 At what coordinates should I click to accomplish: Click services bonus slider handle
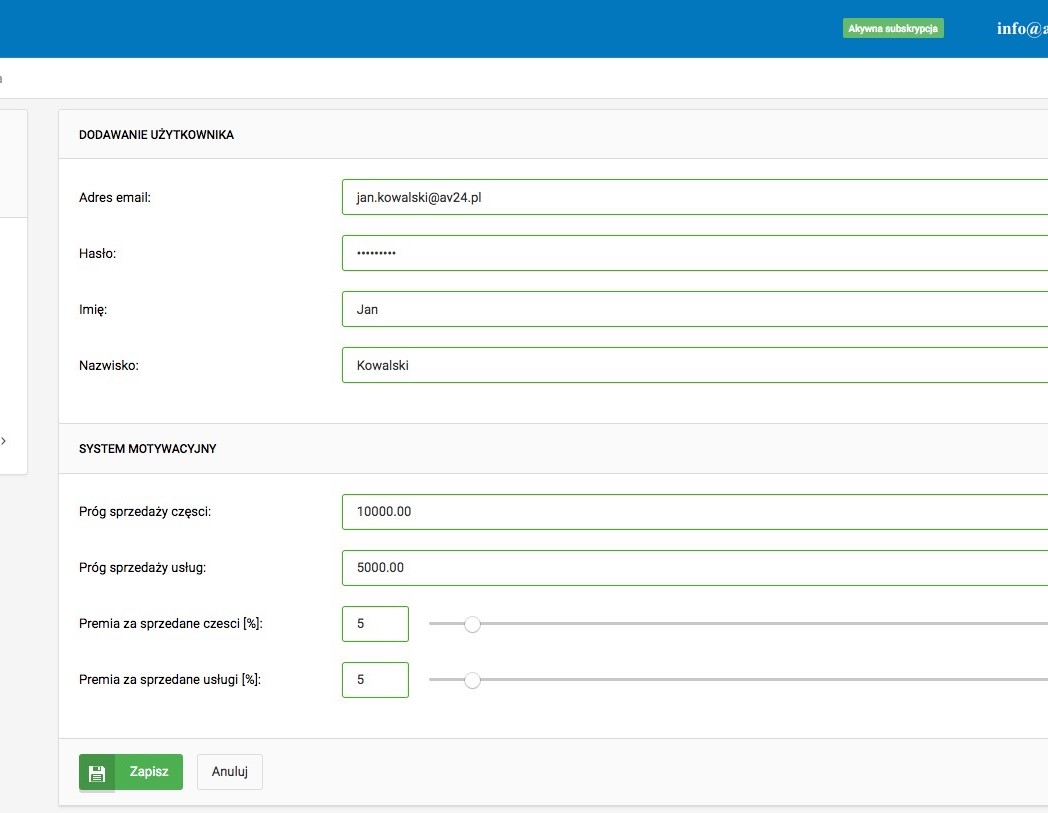coord(473,680)
